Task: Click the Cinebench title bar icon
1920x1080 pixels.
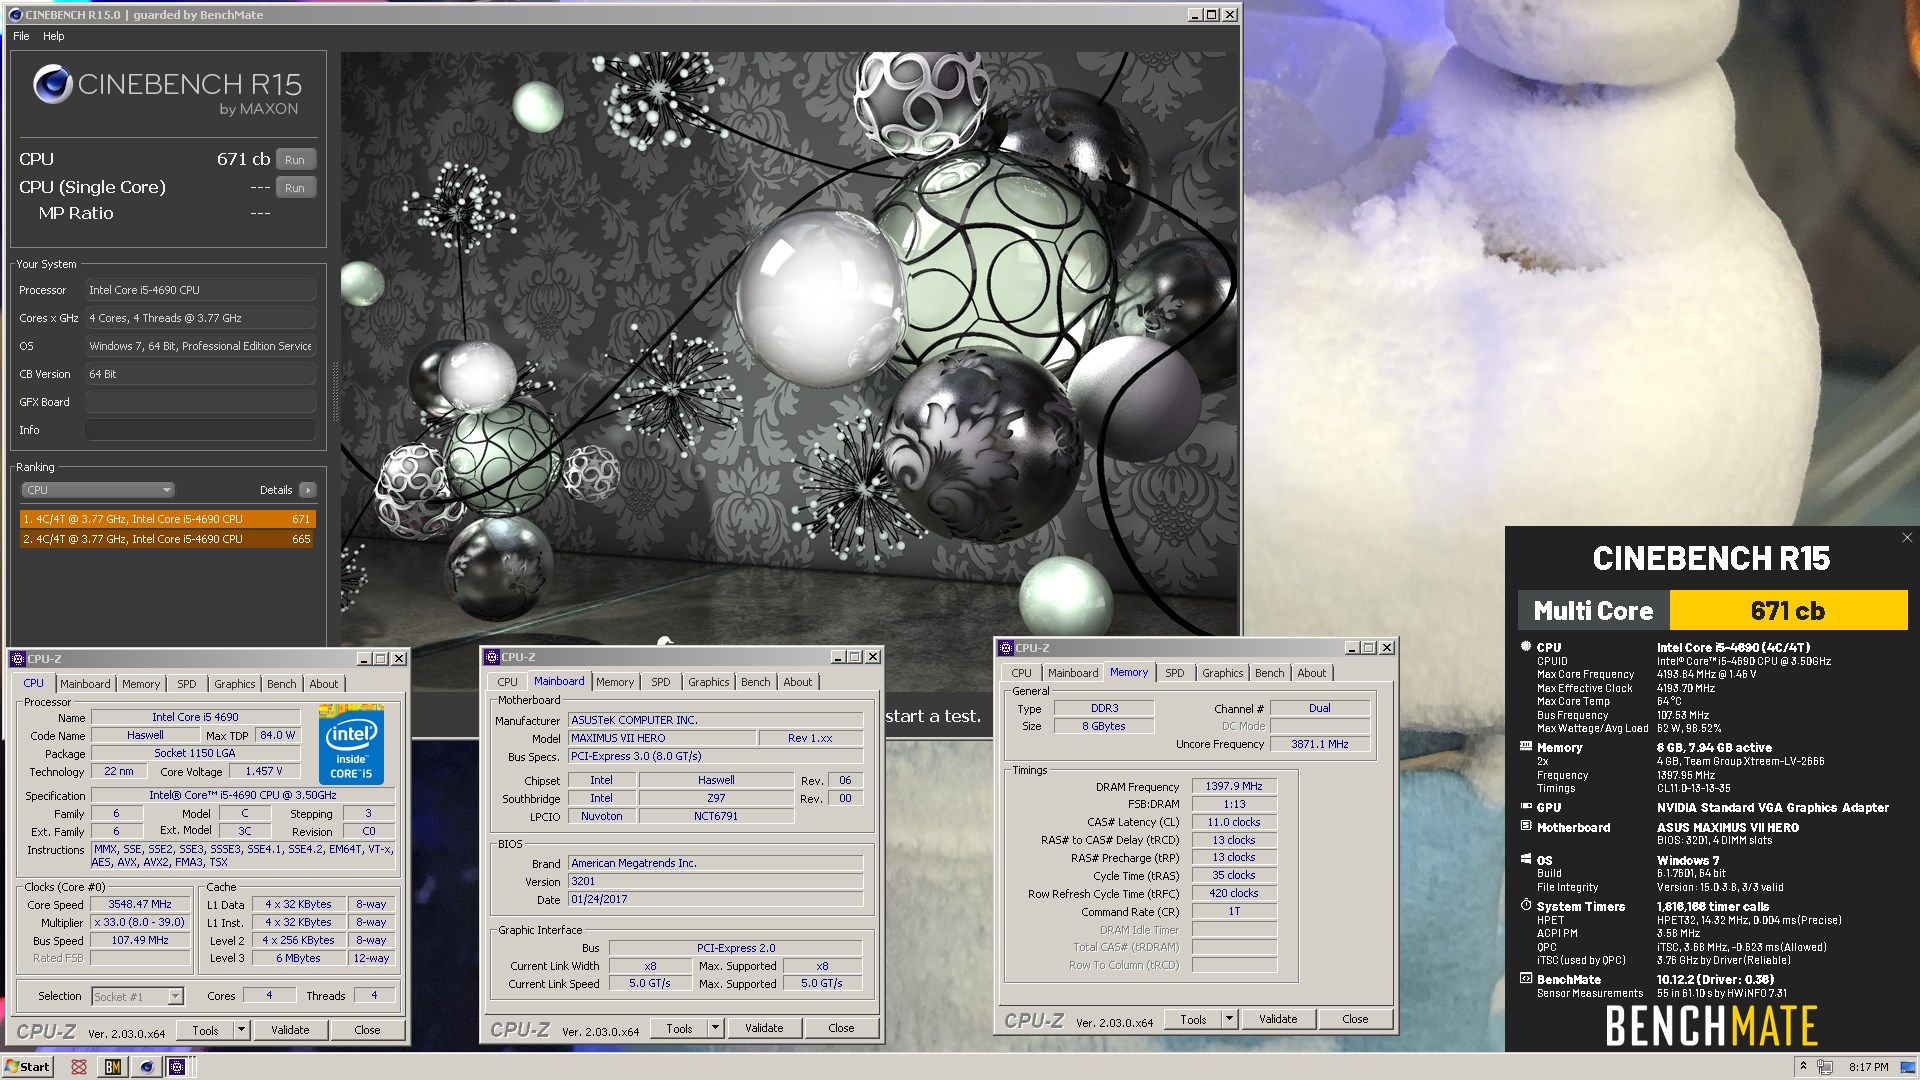Action: coord(15,15)
